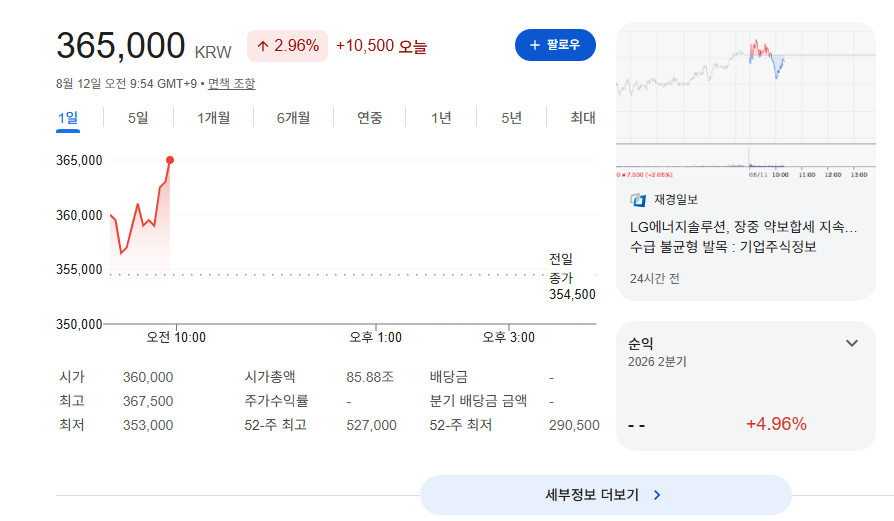Image resolution: width=894 pixels, height=521 pixels.
Task: Click the 팔로우 follow button
Action: pyautogui.click(x=555, y=45)
